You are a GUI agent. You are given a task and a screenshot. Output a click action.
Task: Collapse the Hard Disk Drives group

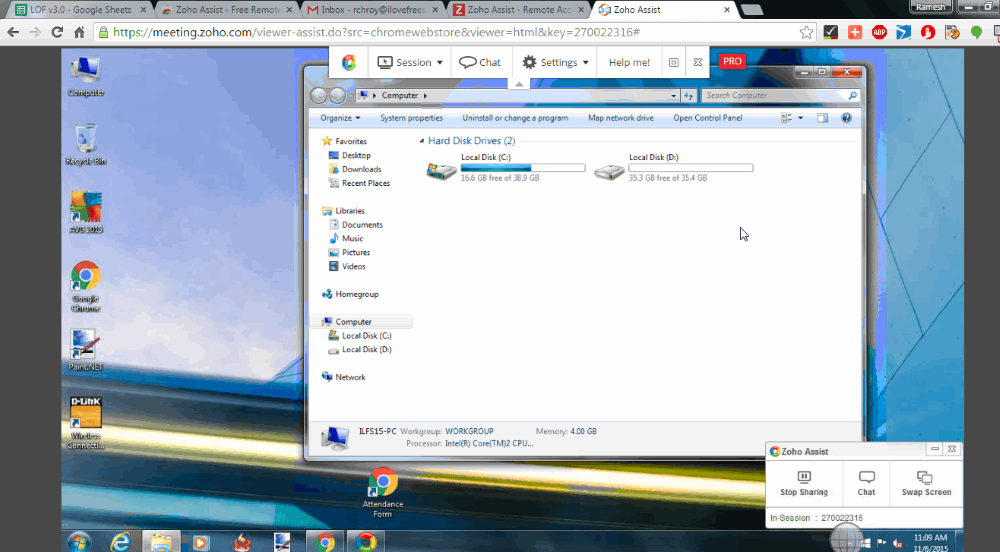pos(422,141)
